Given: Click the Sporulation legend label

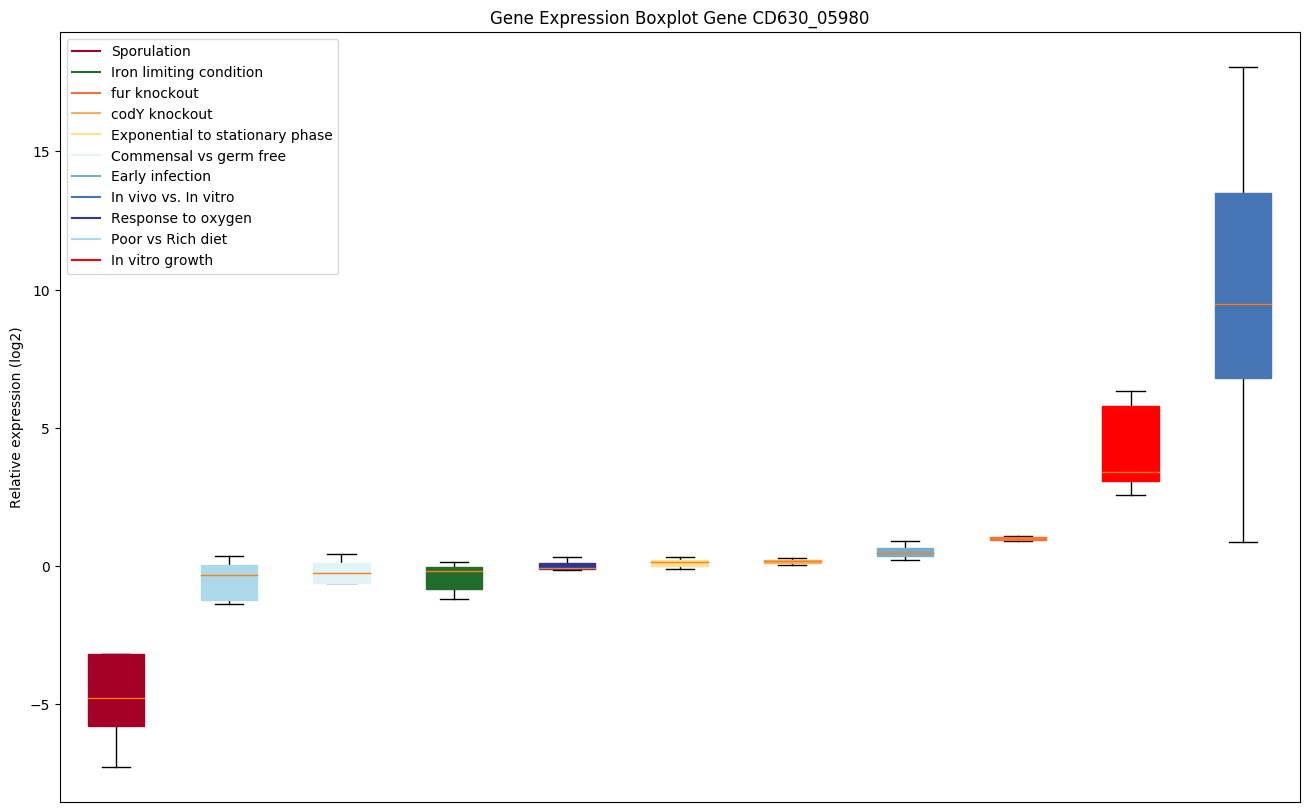Looking at the screenshot, I should 150,51.
